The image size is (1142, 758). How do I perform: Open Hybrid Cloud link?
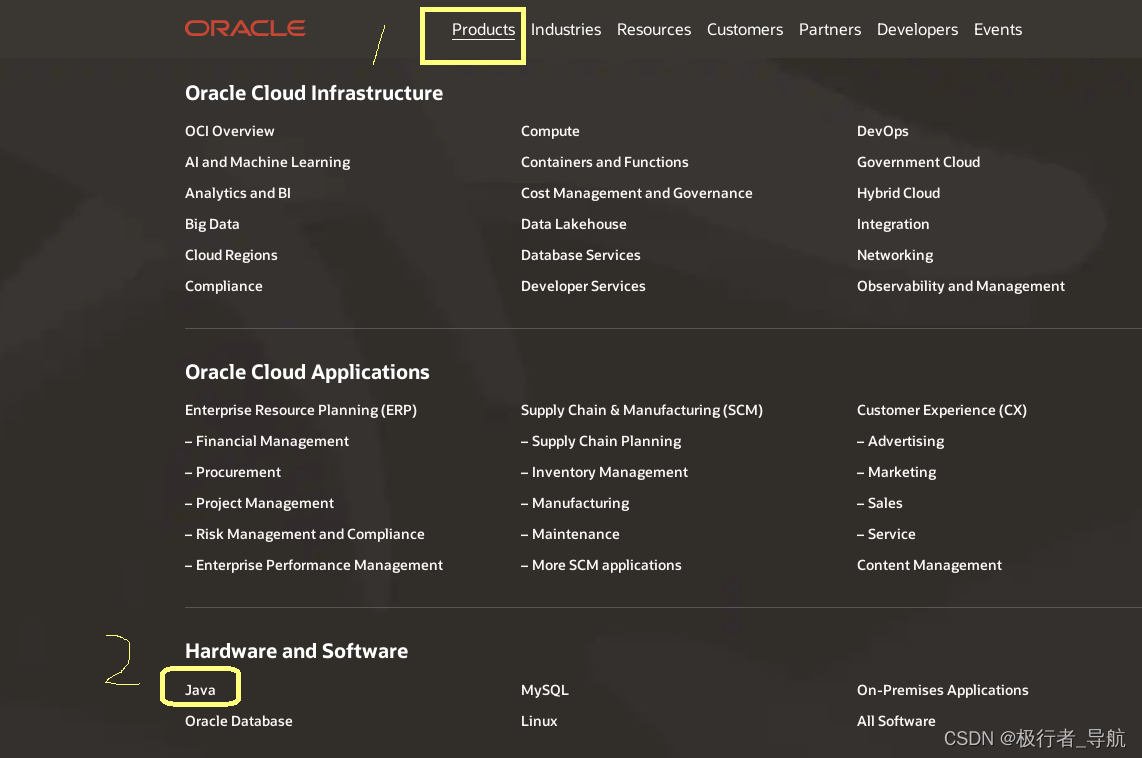click(x=898, y=193)
